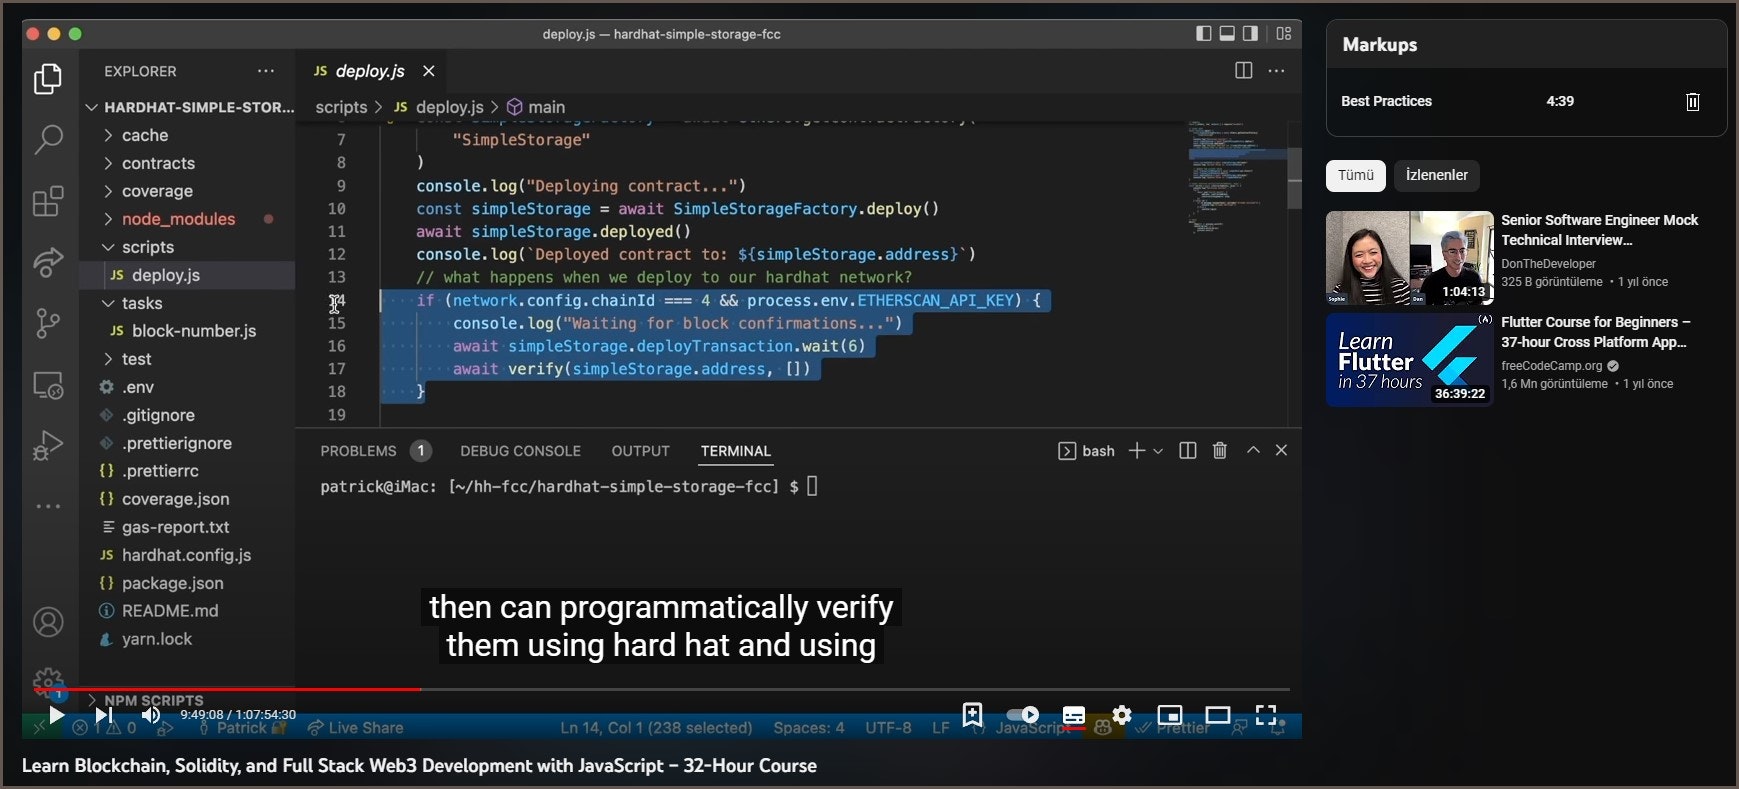Collapse the HARDHAT-SIMPLE-STOR root folder
This screenshot has width=1739, height=789.
[x=190, y=107]
